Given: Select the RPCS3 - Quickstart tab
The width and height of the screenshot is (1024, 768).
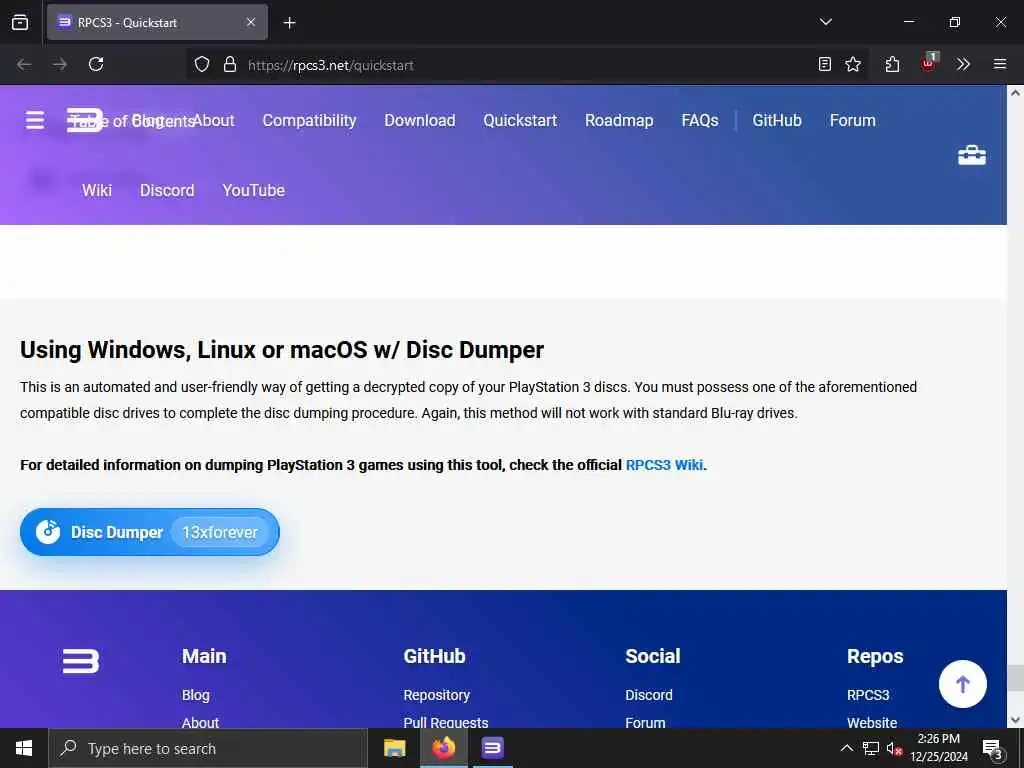Looking at the screenshot, I should pos(157,22).
